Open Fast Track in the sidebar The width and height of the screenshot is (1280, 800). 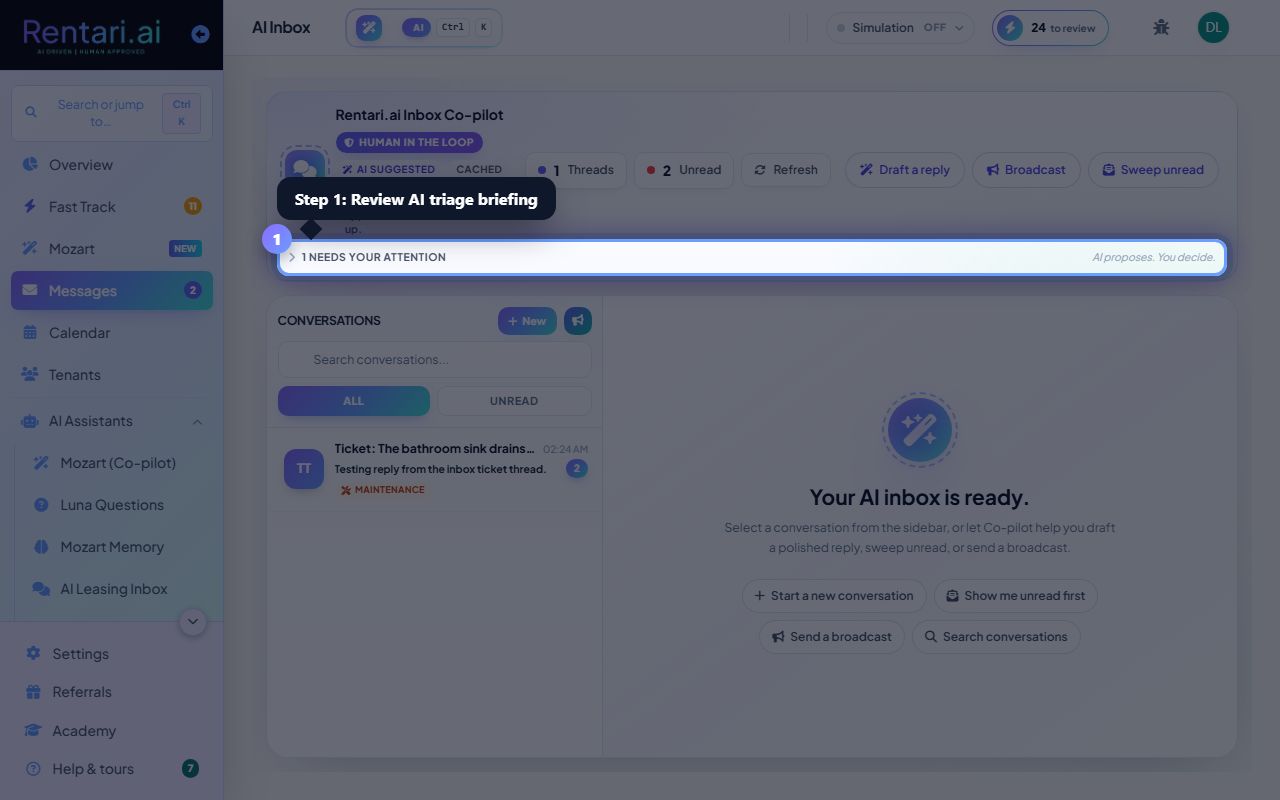point(111,207)
